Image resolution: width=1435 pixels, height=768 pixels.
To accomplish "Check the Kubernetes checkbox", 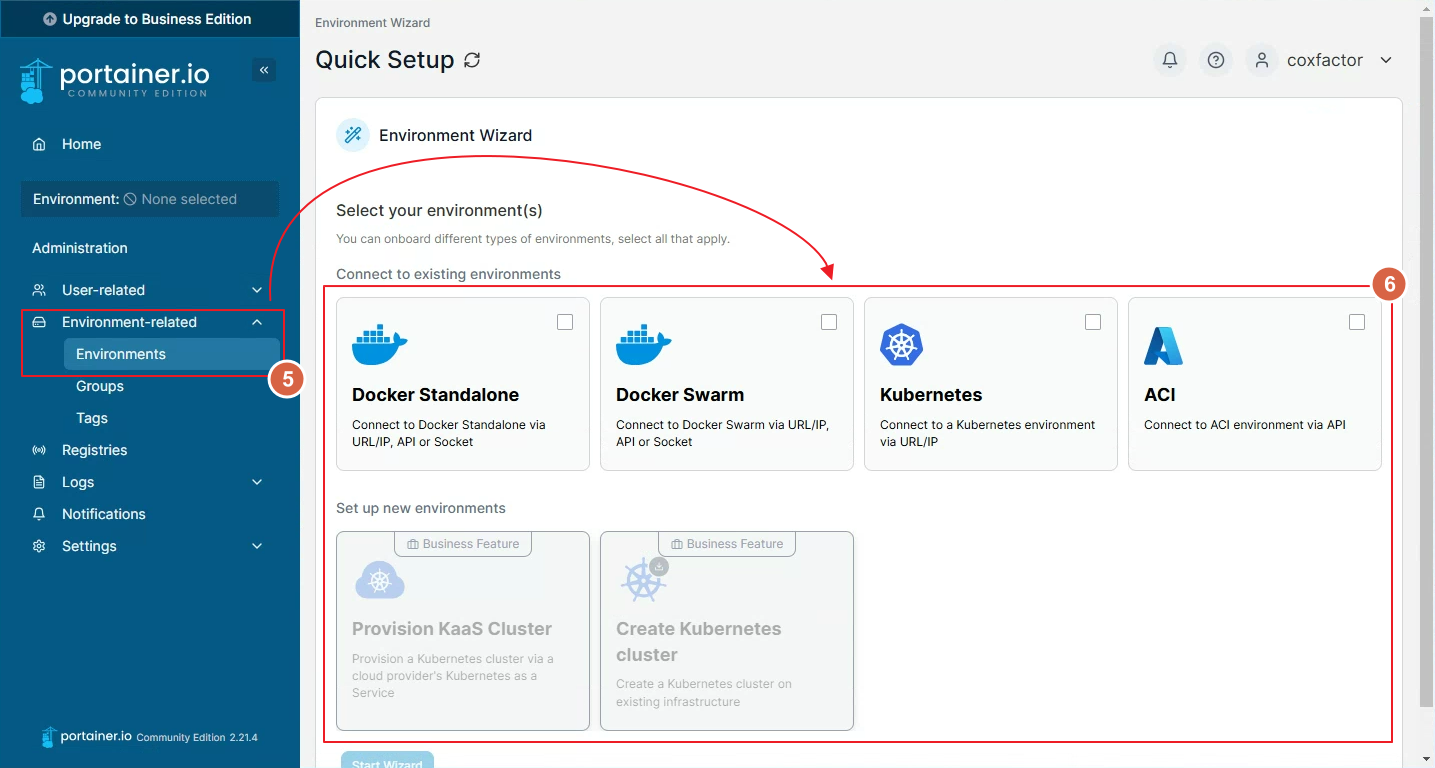I will pos(1093,322).
